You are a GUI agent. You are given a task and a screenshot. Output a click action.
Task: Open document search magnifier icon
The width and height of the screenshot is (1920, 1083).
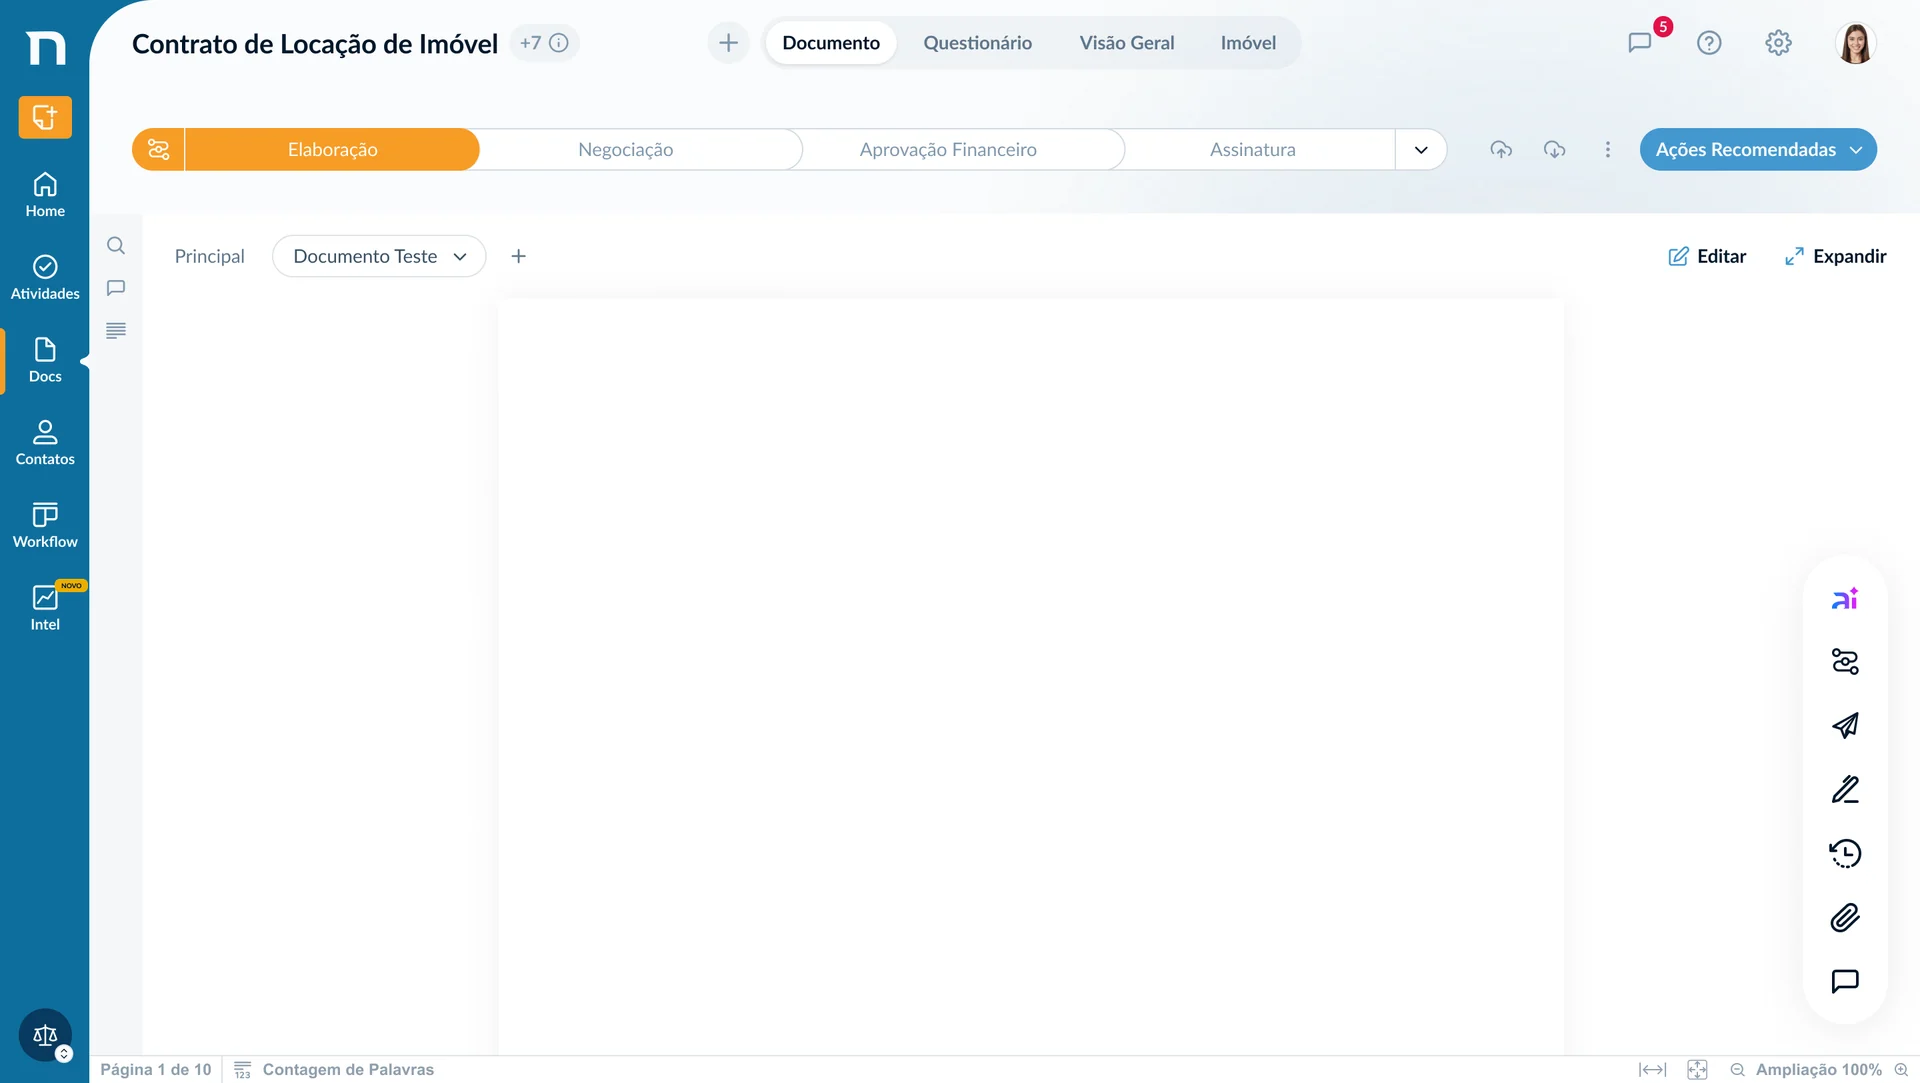(116, 245)
